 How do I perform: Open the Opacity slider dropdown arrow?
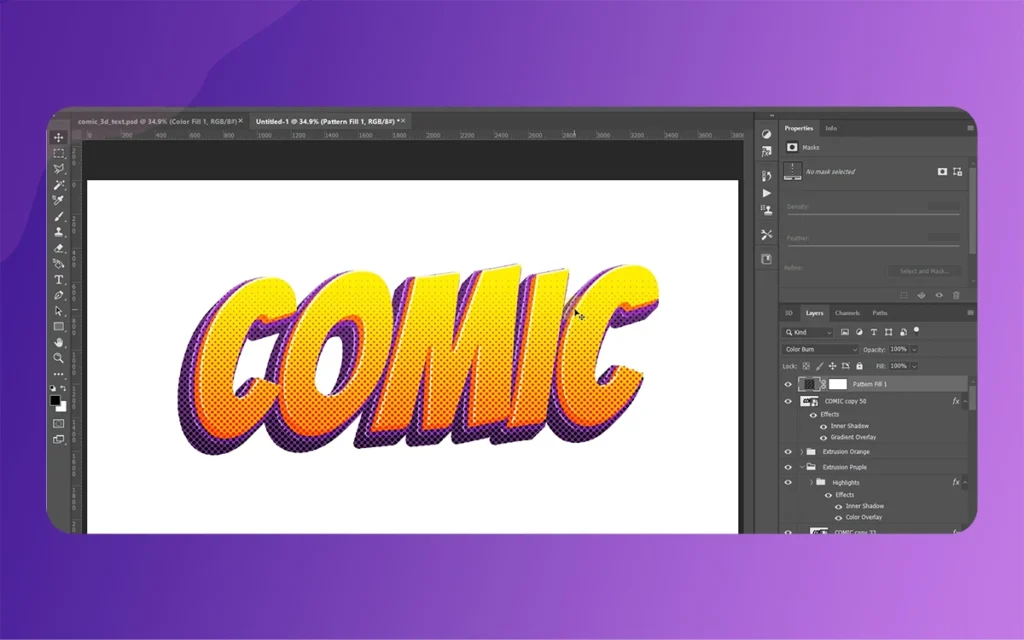pos(914,349)
